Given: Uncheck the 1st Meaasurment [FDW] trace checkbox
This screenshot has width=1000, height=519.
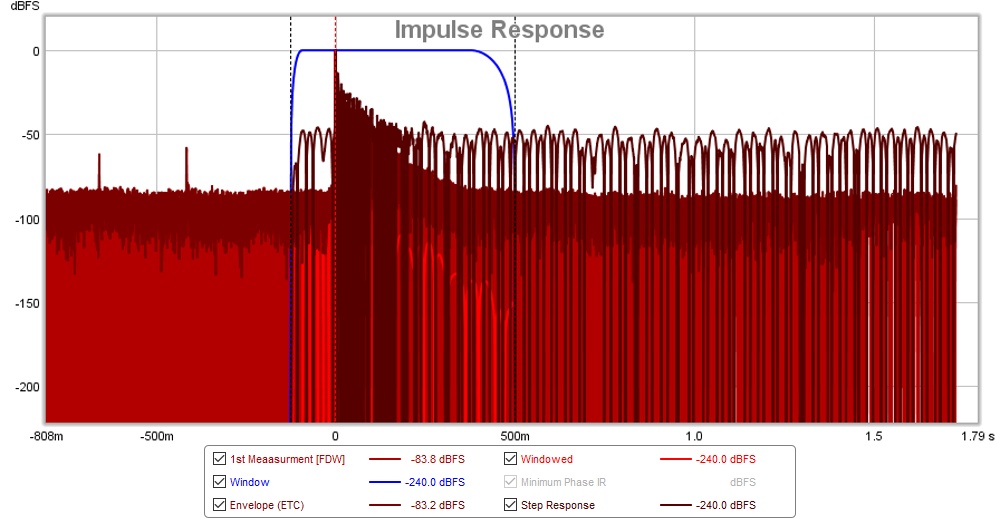Looking at the screenshot, I should [x=219, y=458].
